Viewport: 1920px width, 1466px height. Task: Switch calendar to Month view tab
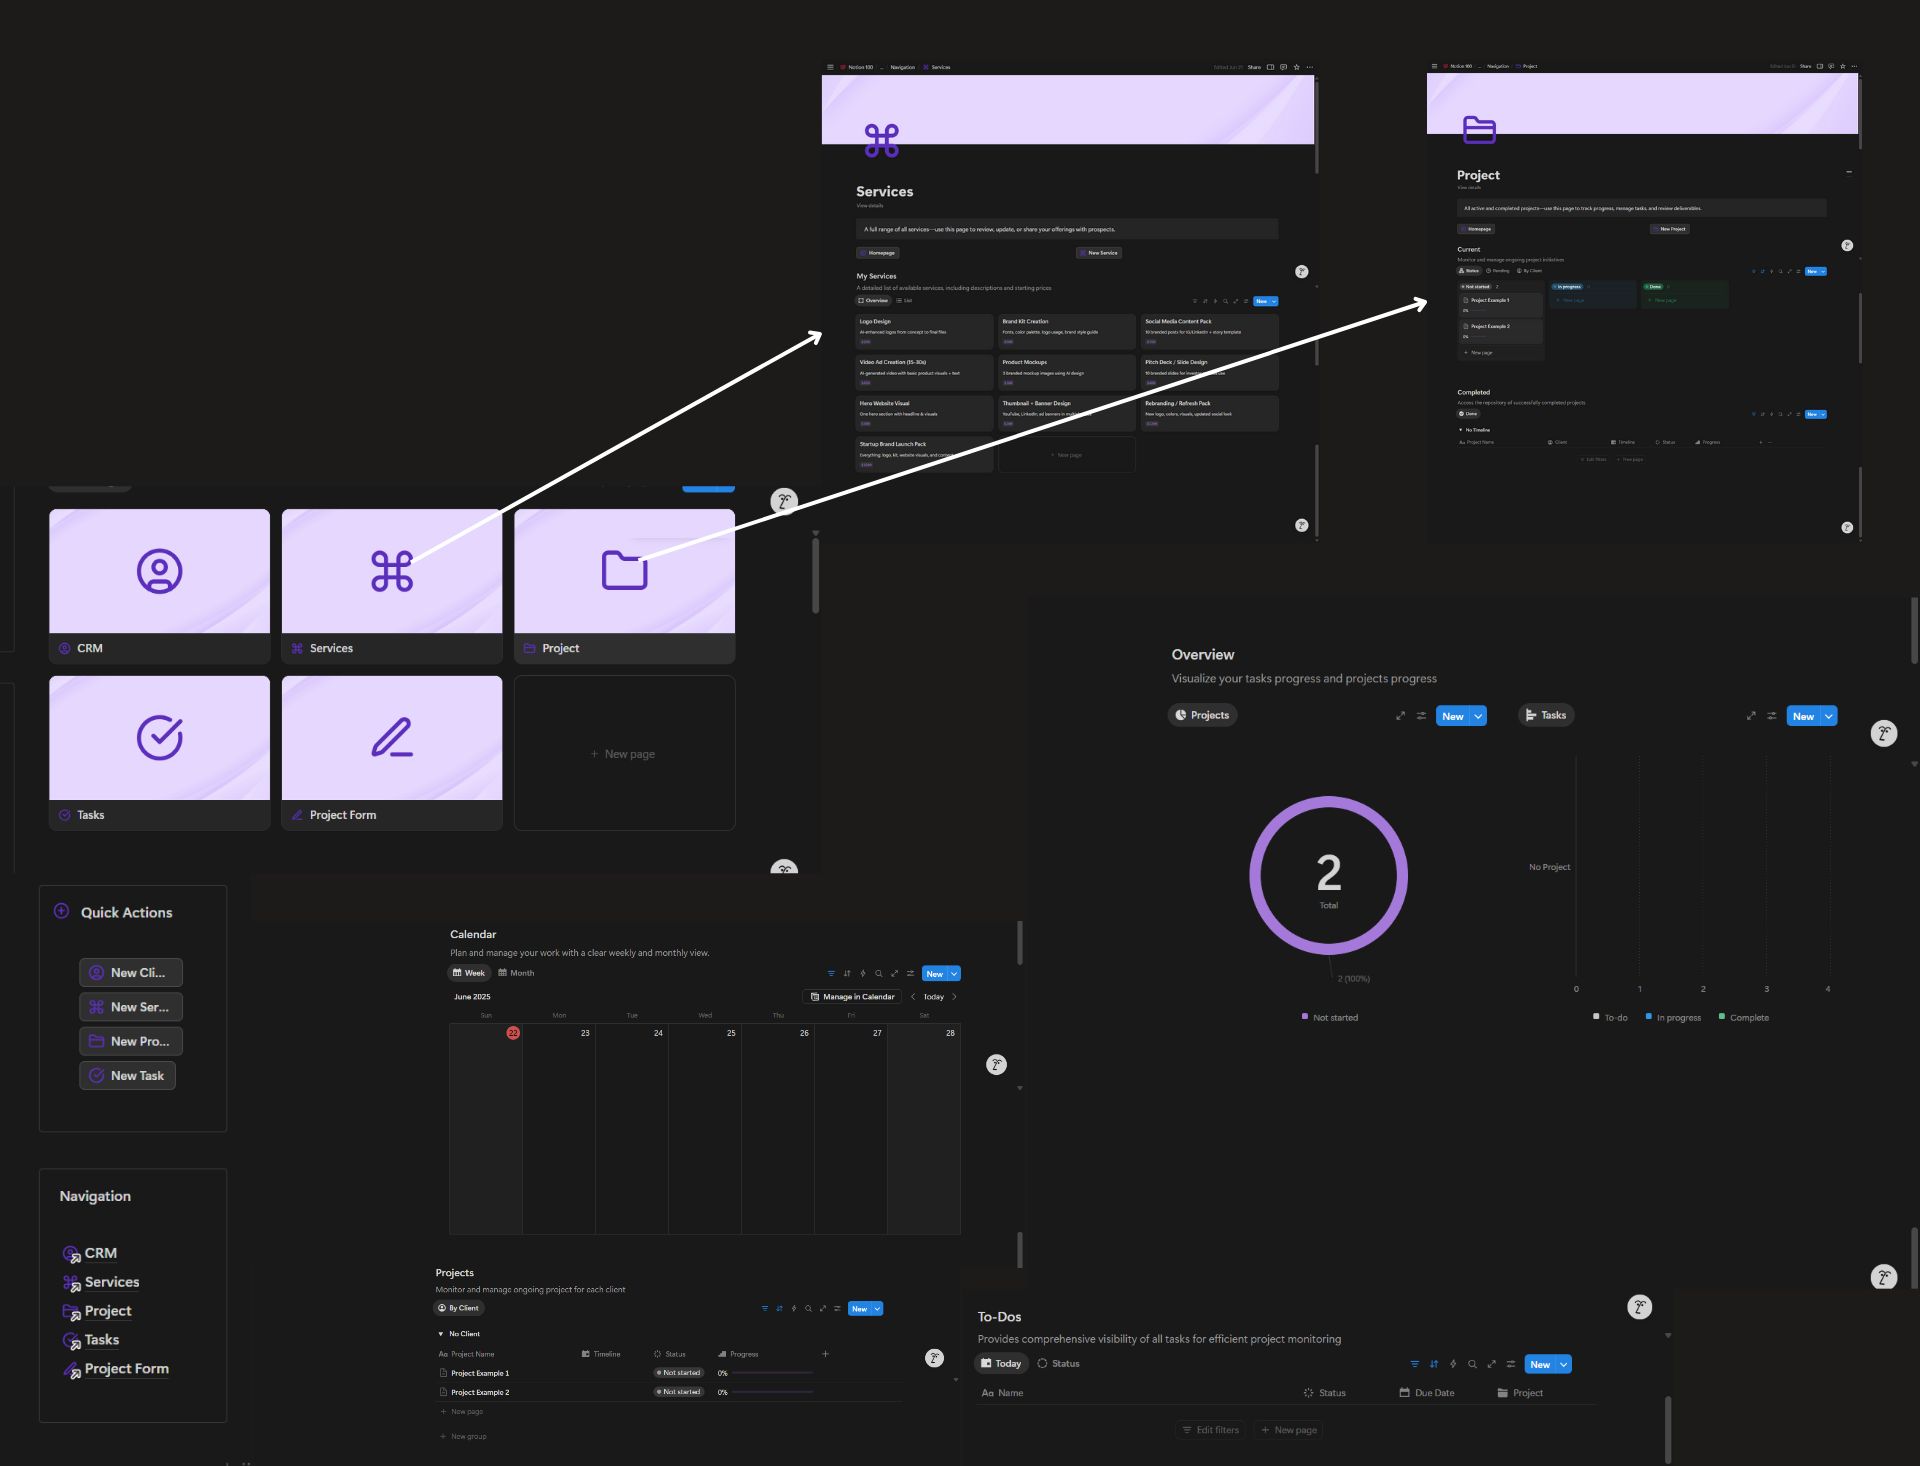tap(516, 973)
